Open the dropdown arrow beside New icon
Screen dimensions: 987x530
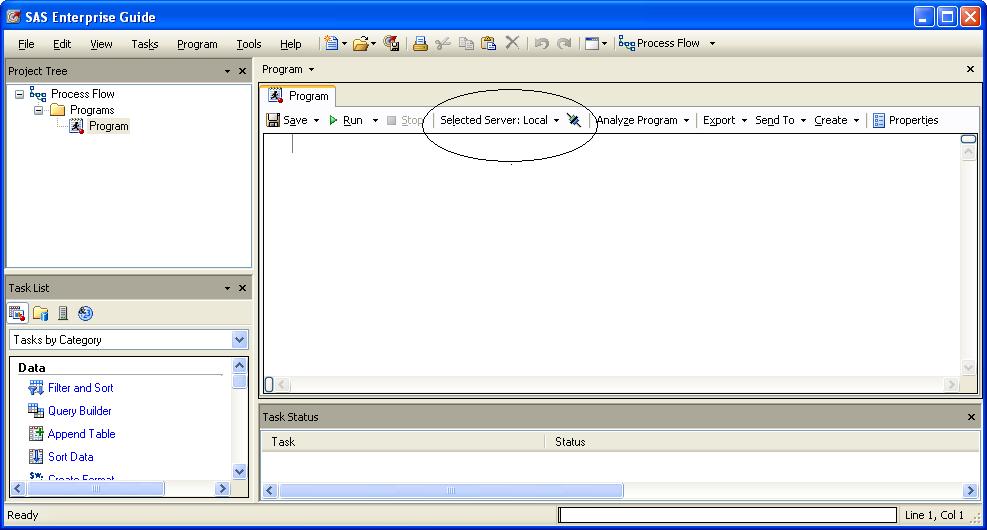click(344, 43)
